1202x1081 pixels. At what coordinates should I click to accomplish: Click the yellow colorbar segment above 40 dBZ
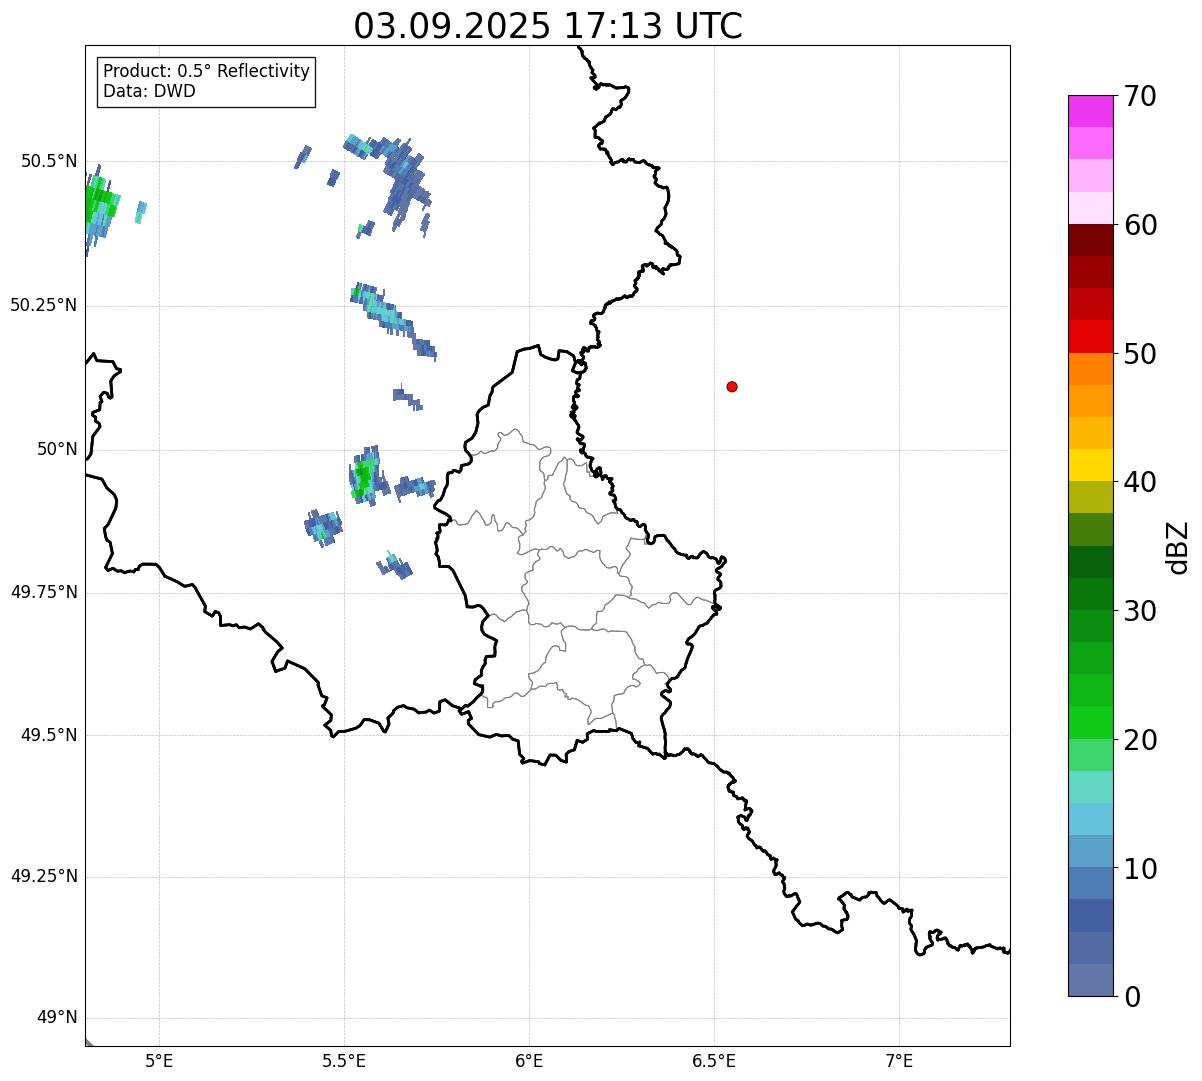pos(1090,465)
